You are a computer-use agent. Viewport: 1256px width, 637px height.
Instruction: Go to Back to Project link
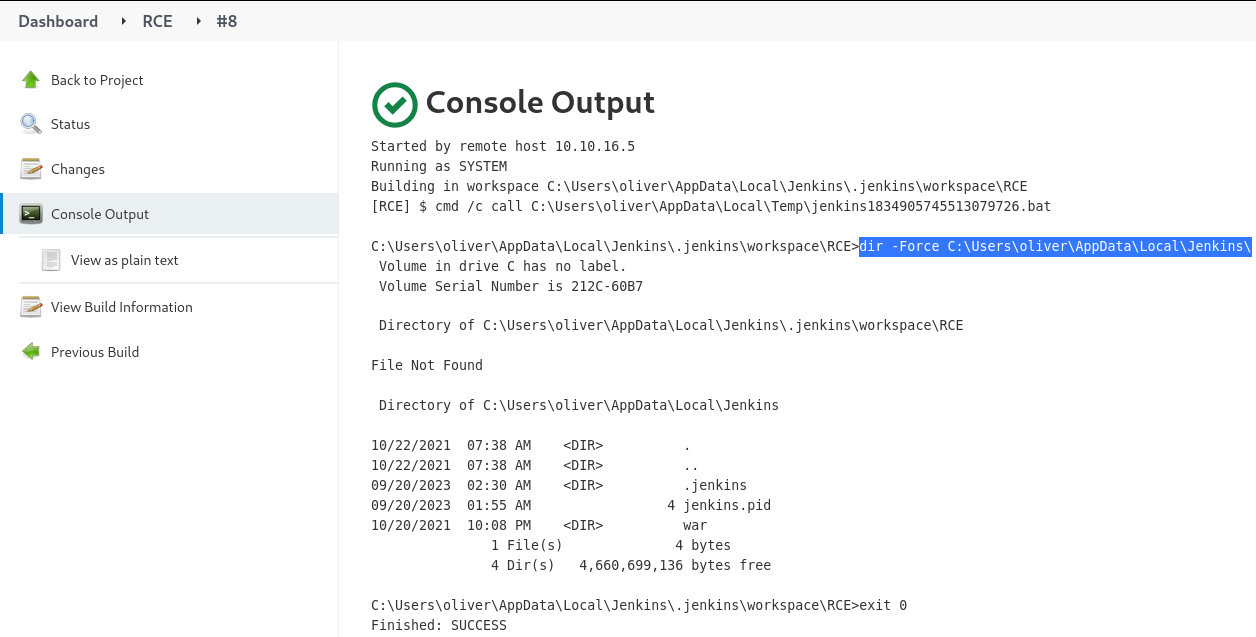point(97,80)
